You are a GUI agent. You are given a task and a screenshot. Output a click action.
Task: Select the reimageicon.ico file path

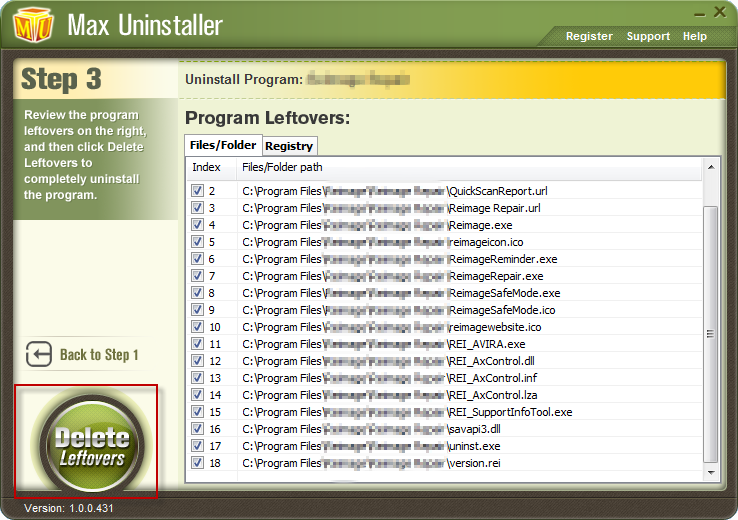coord(383,242)
